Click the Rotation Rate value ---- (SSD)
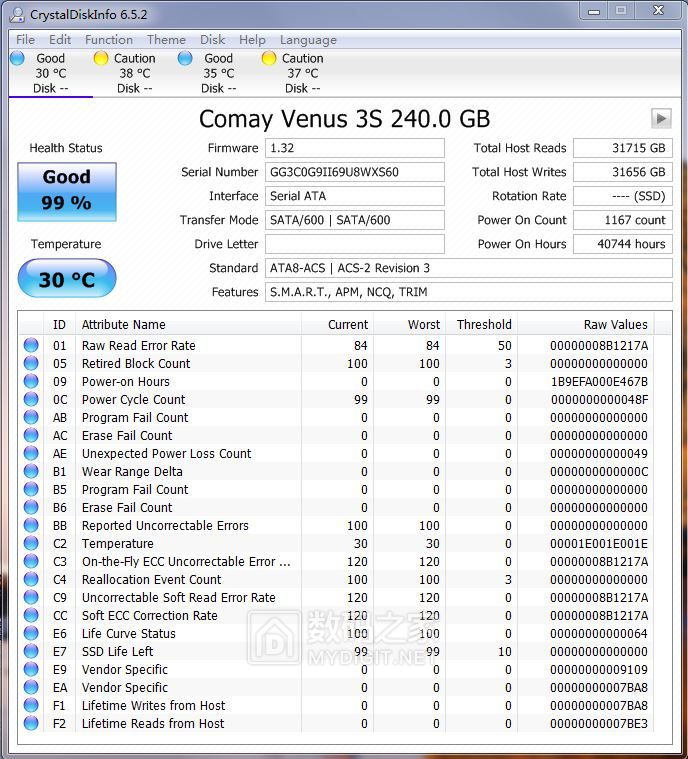Viewport: 688px width, 759px height. [x=623, y=196]
